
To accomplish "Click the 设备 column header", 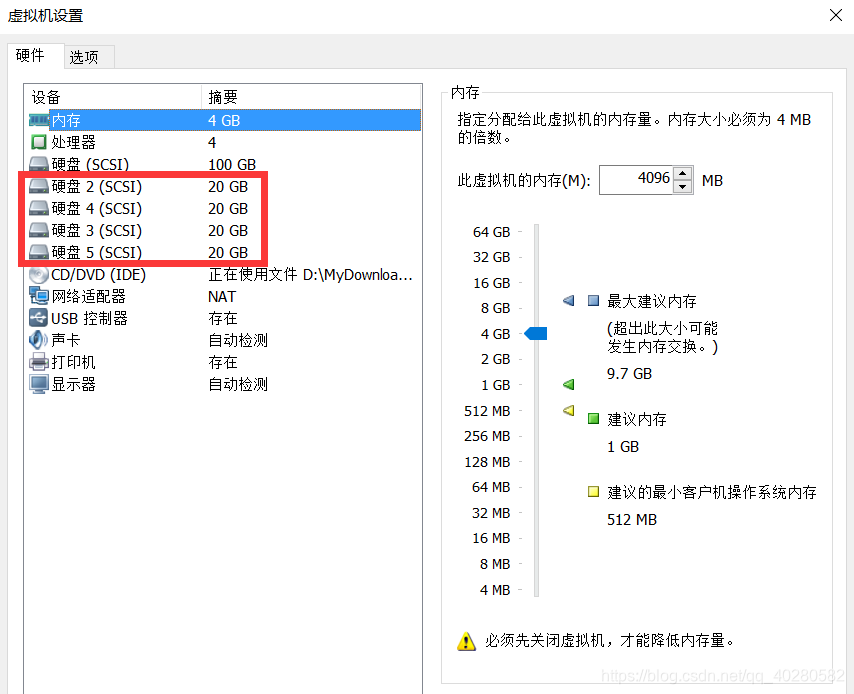I will click(x=113, y=97).
